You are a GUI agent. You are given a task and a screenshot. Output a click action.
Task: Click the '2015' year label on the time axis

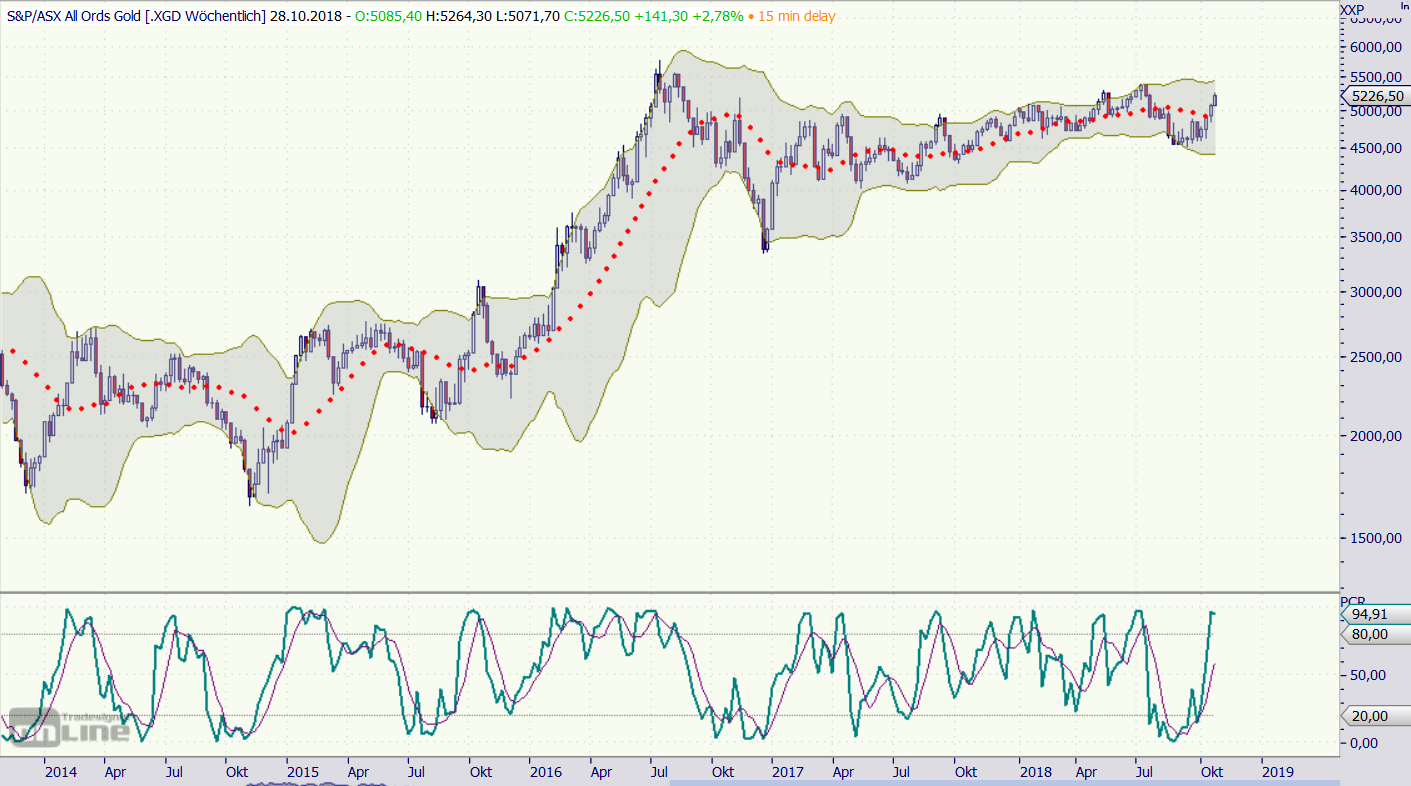click(302, 772)
